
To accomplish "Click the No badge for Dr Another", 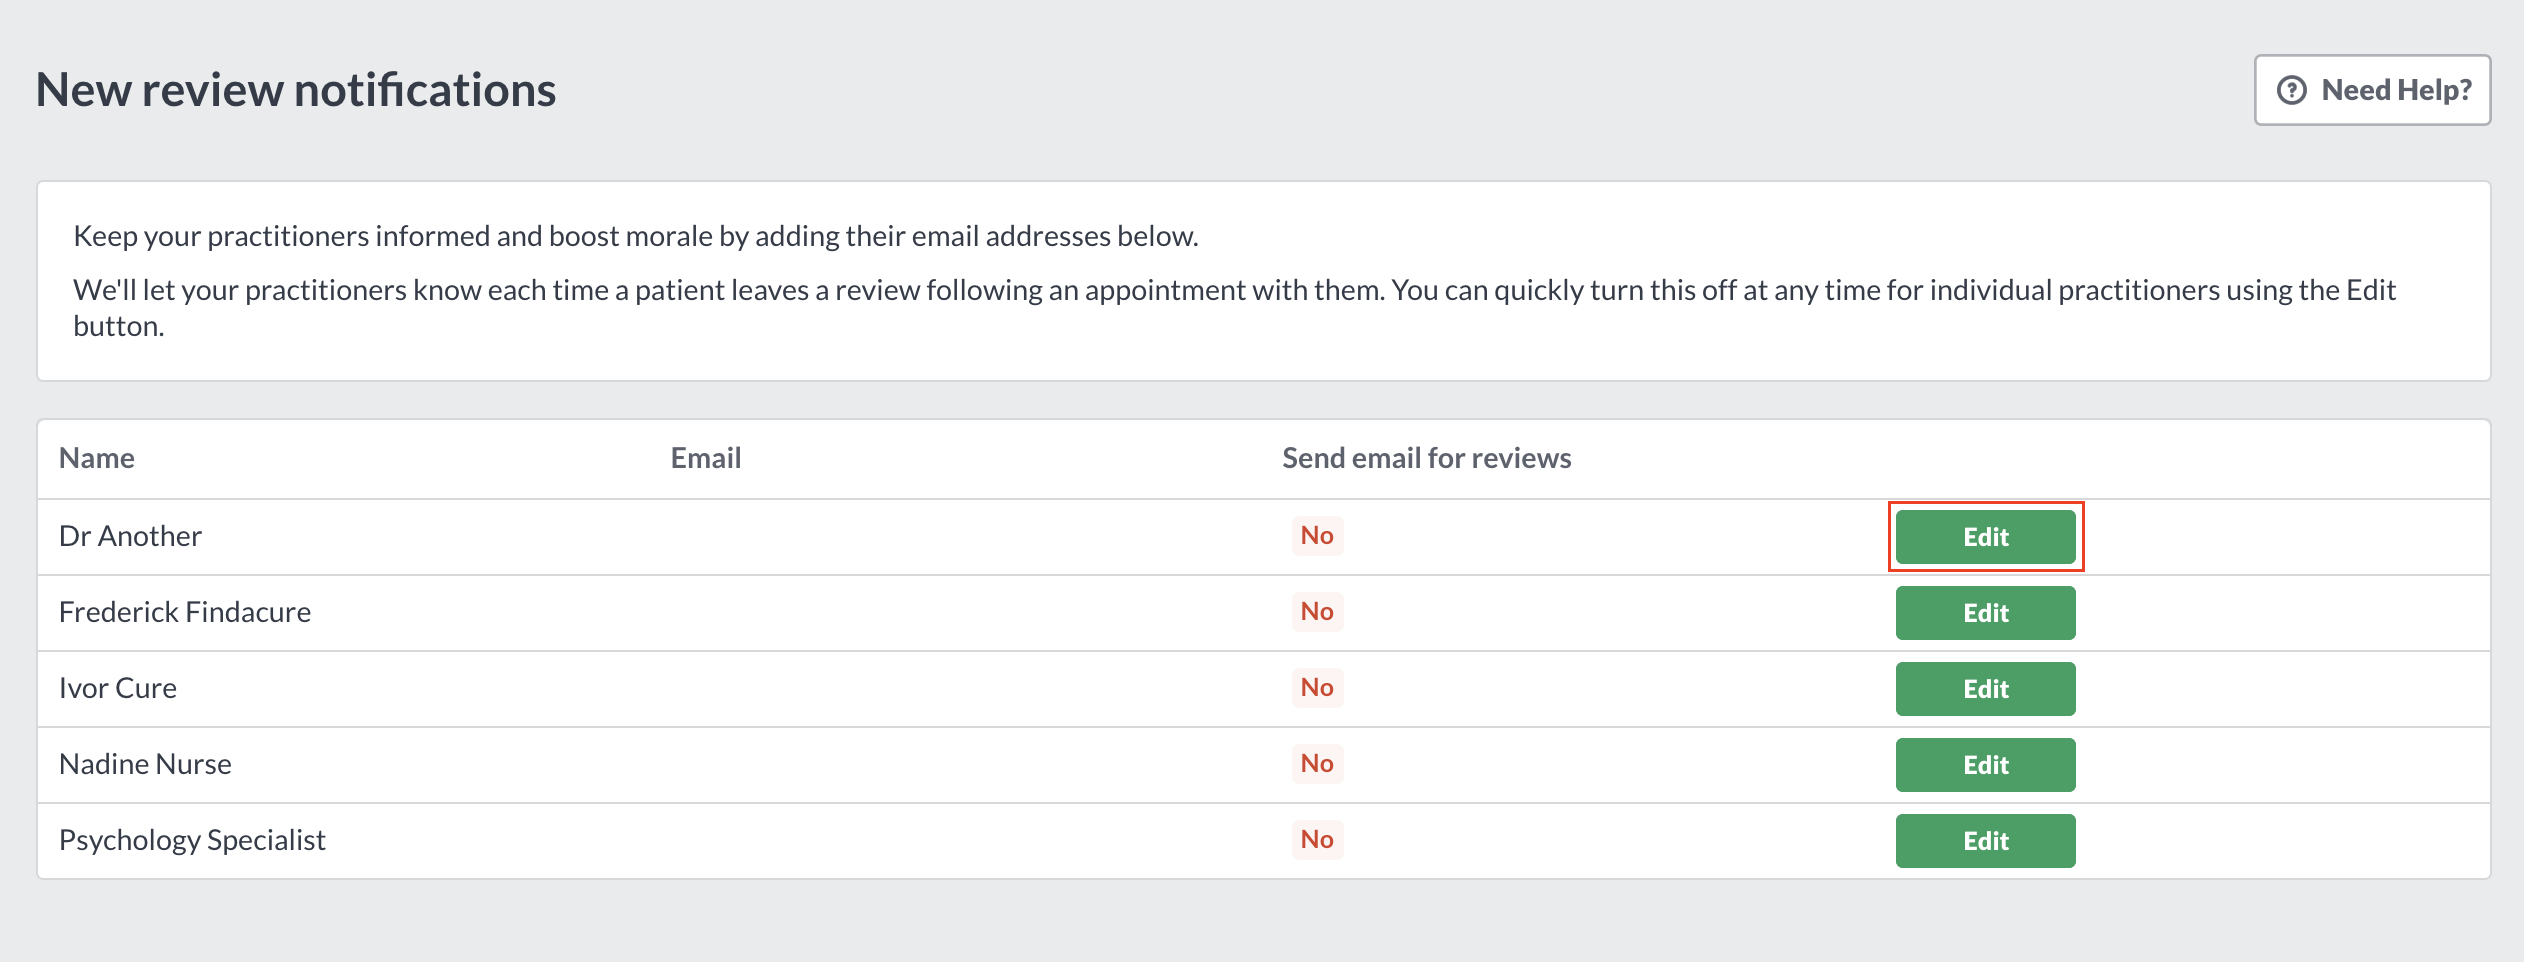I will coord(1317,536).
